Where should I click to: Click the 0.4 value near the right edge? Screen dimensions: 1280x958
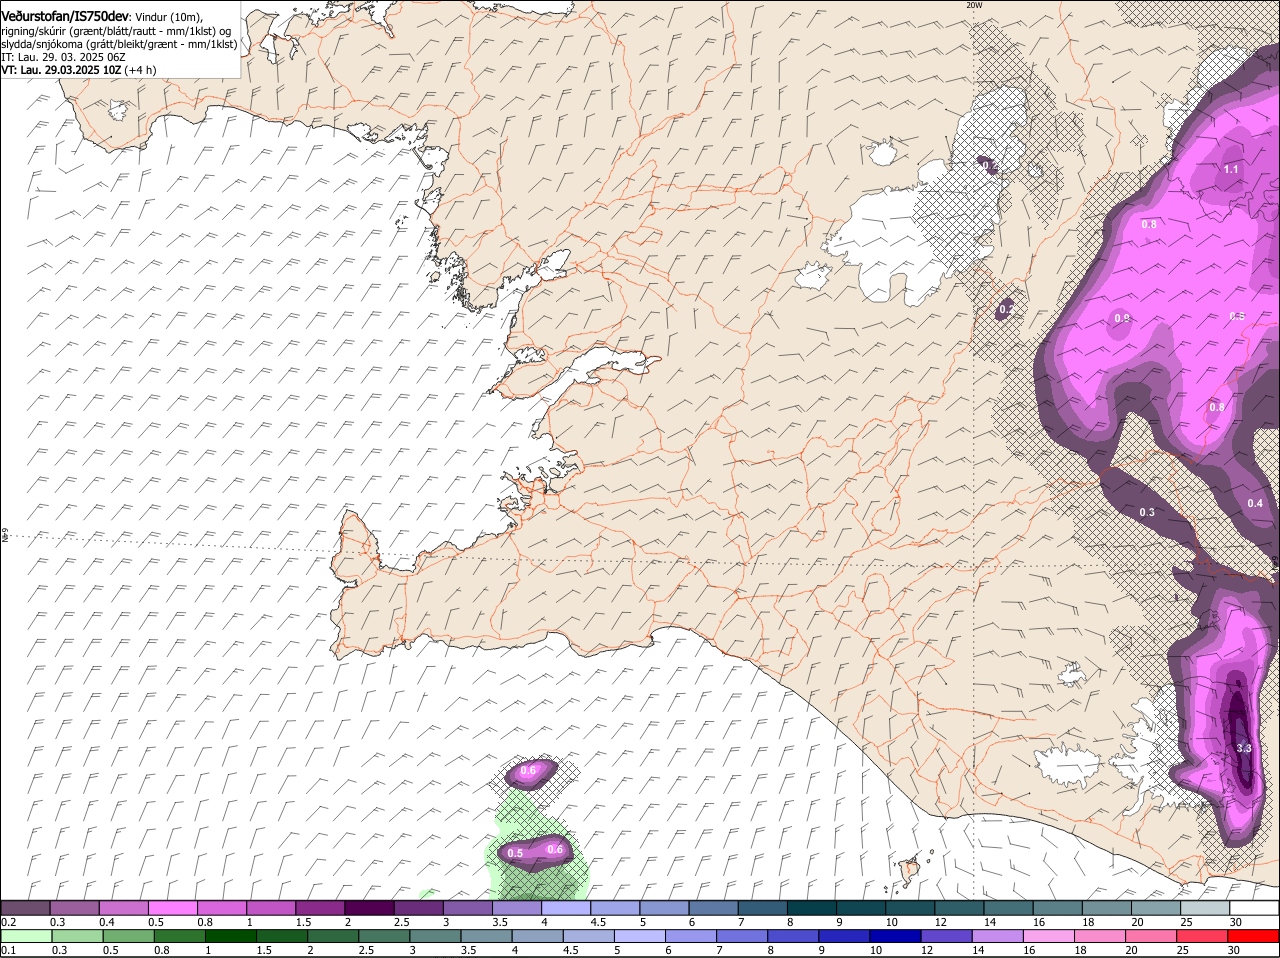pyautogui.click(x=1255, y=503)
